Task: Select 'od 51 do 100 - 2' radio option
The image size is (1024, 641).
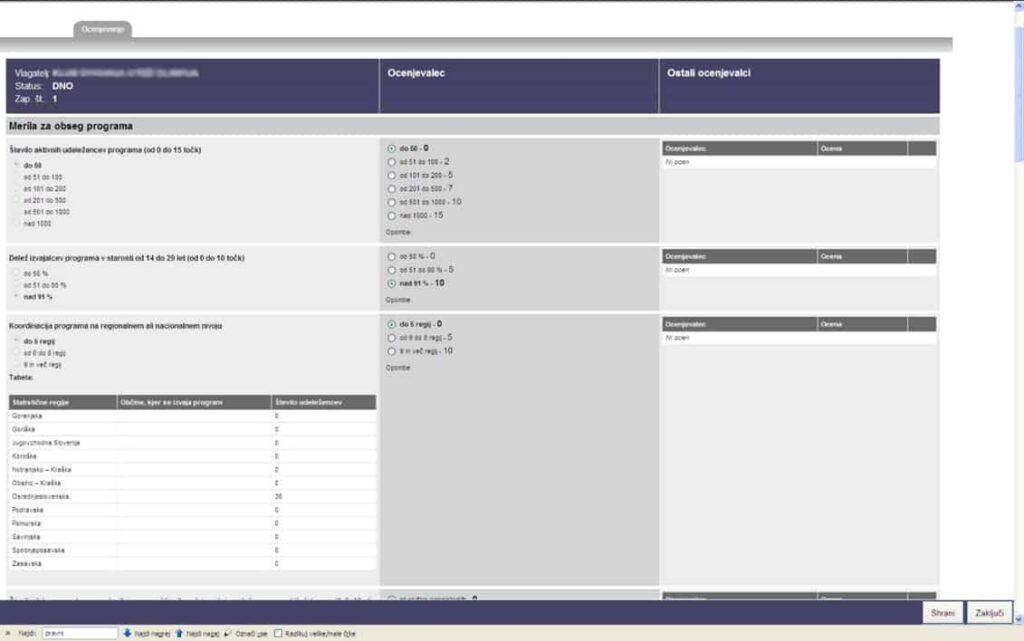Action: (x=391, y=161)
